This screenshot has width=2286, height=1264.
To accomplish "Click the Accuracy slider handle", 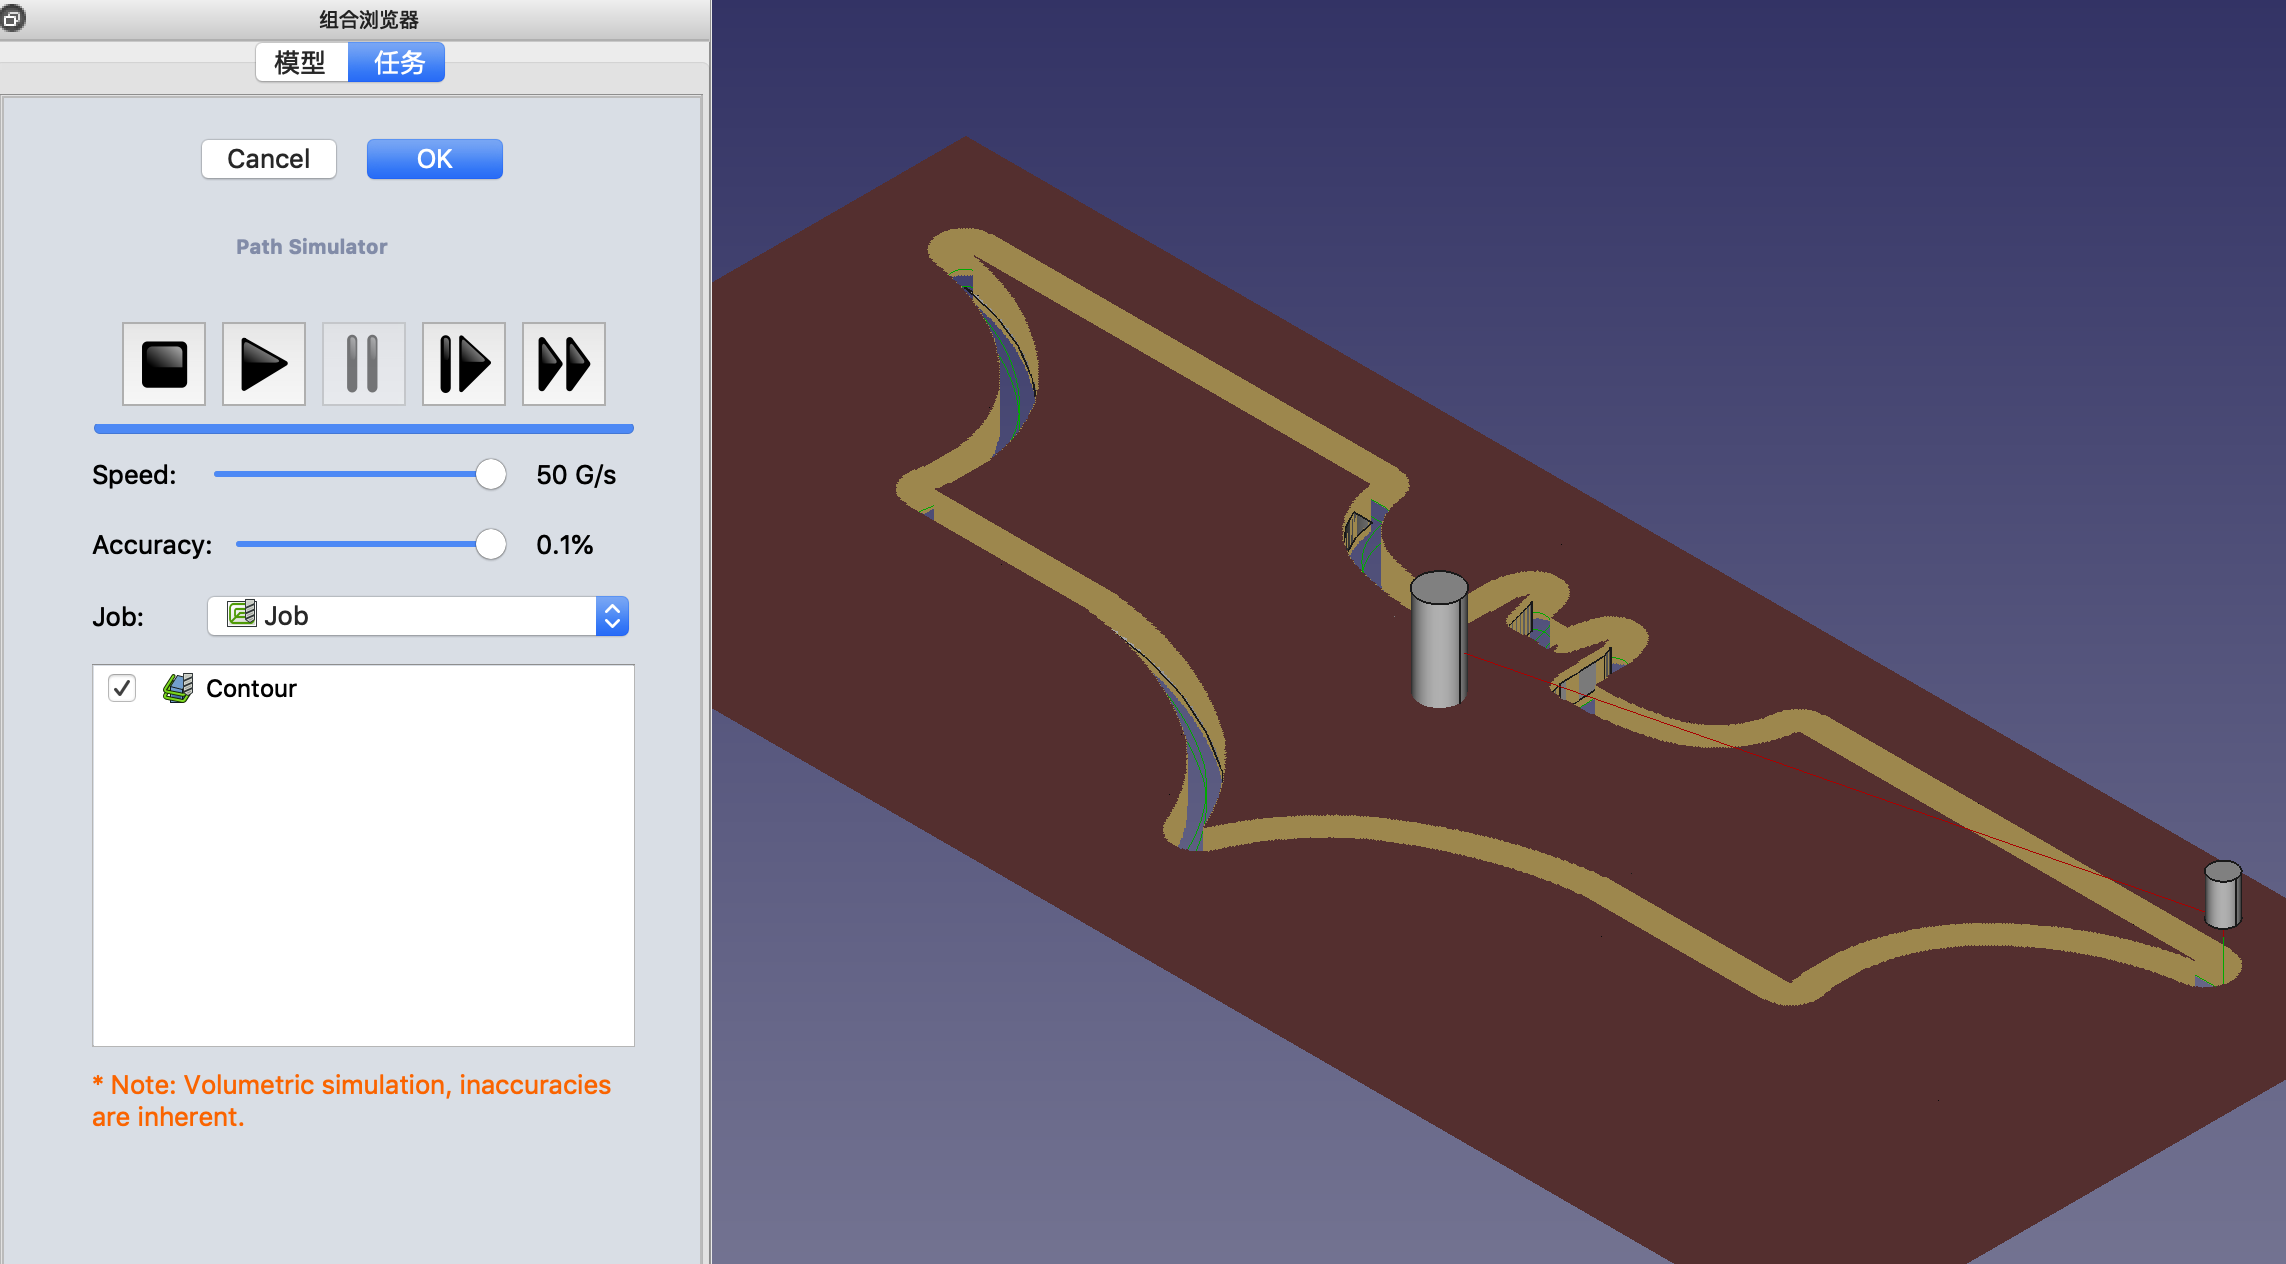I will pos(490,544).
